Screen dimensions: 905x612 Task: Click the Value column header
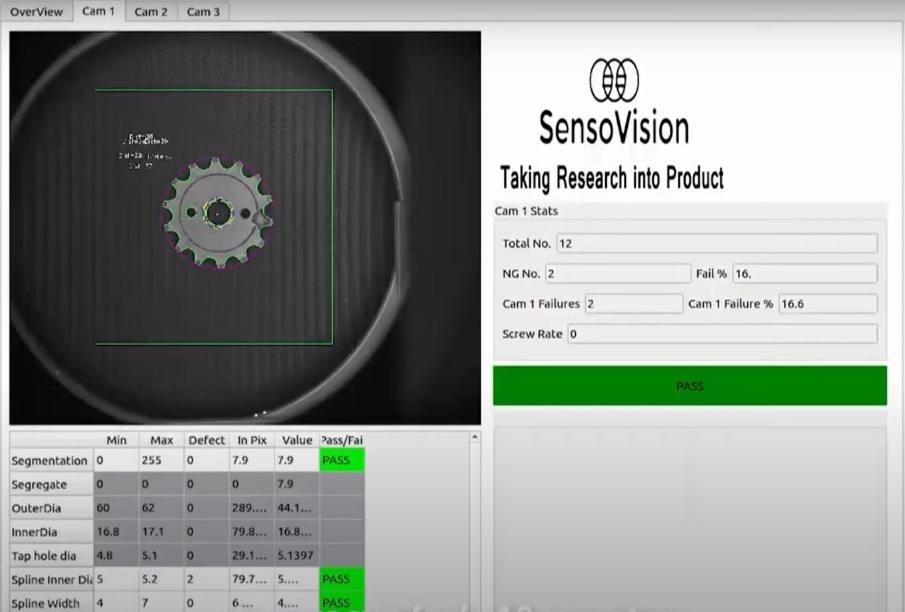click(297, 440)
